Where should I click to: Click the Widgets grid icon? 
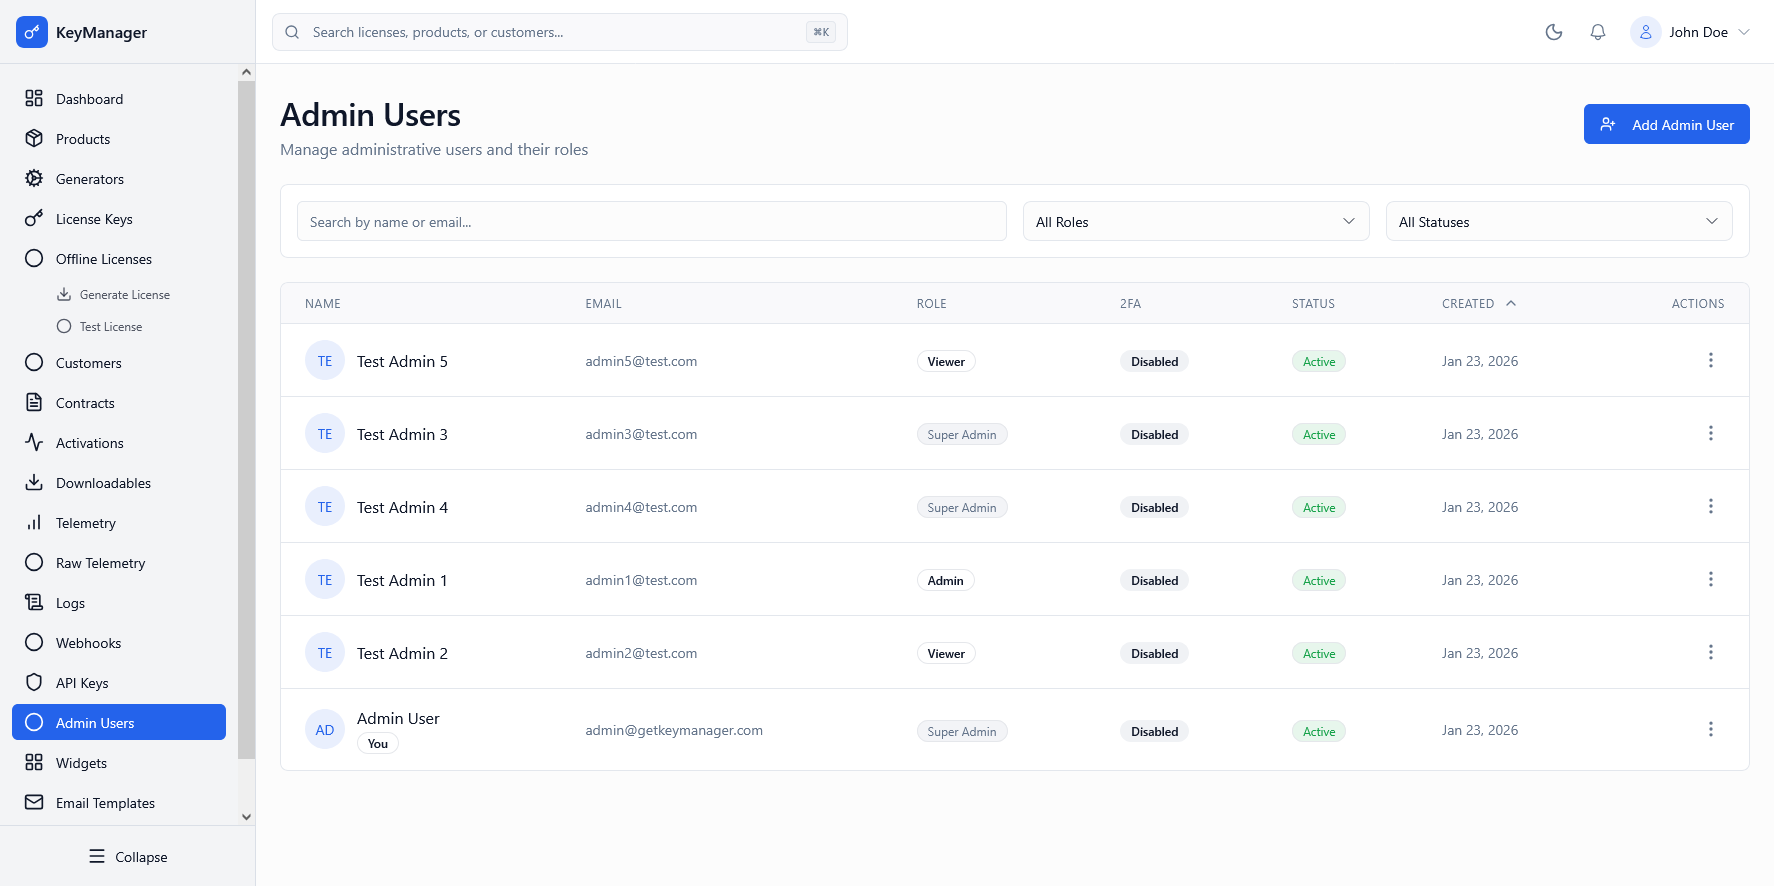click(34, 762)
